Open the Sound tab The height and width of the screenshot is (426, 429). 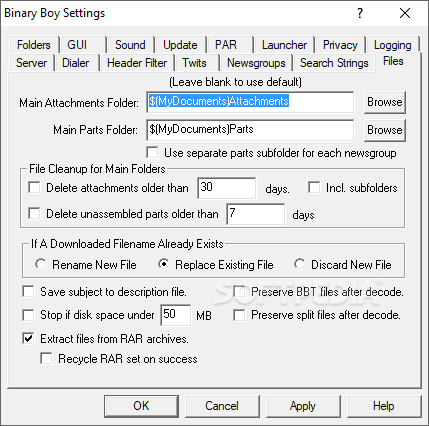[130, 45]
